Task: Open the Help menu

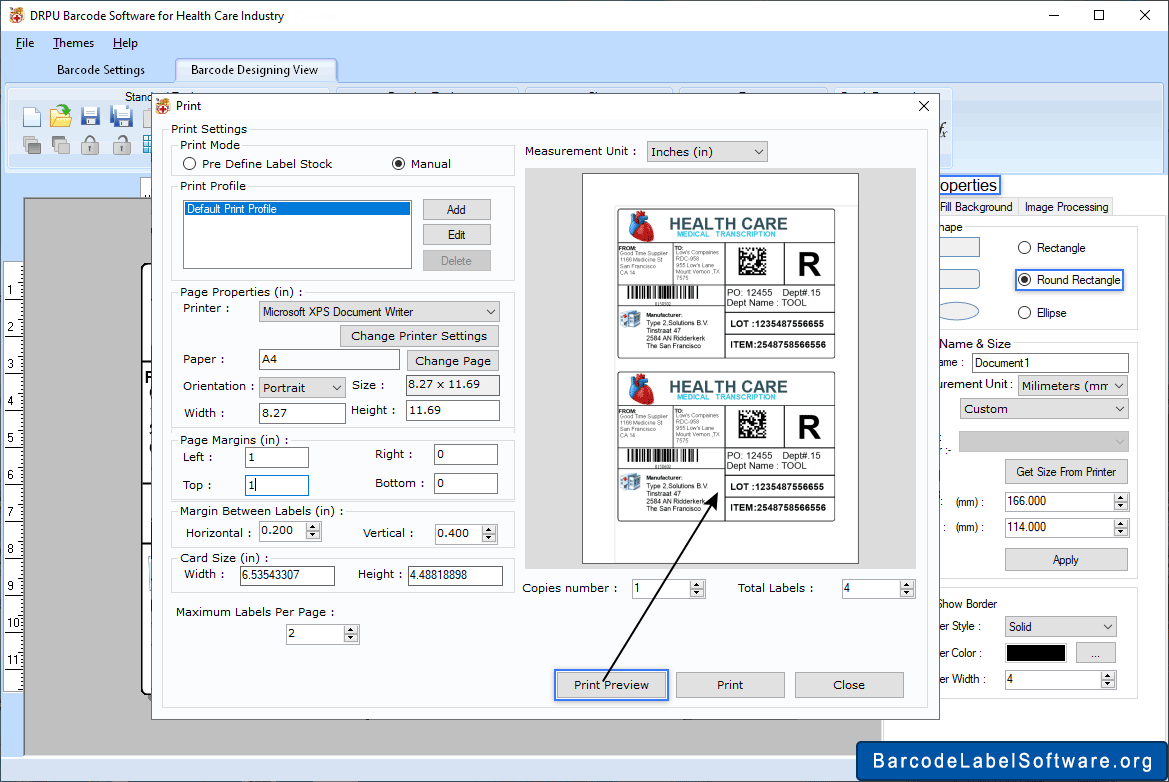Action: 125,43
